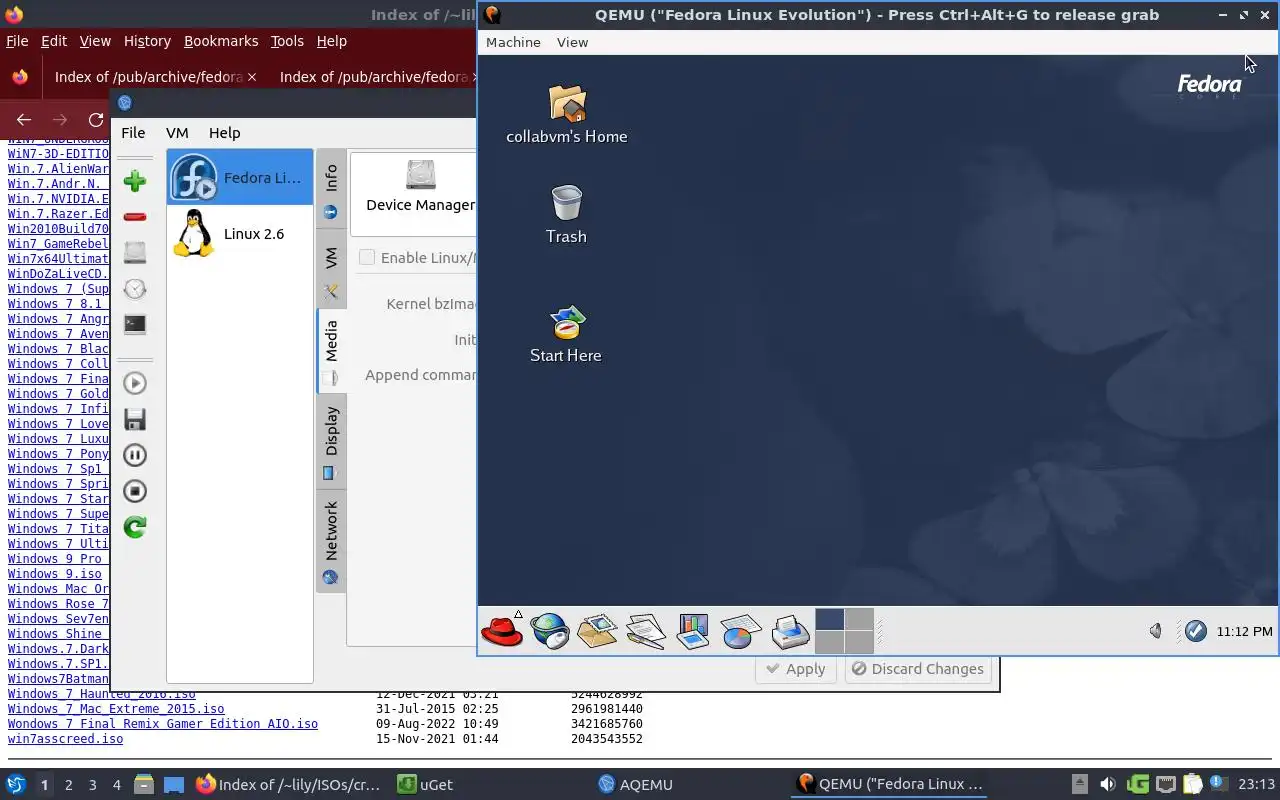
Task: Enable the Linux kernel boot checkbox in AQEMU
Action: click(367, 257)
